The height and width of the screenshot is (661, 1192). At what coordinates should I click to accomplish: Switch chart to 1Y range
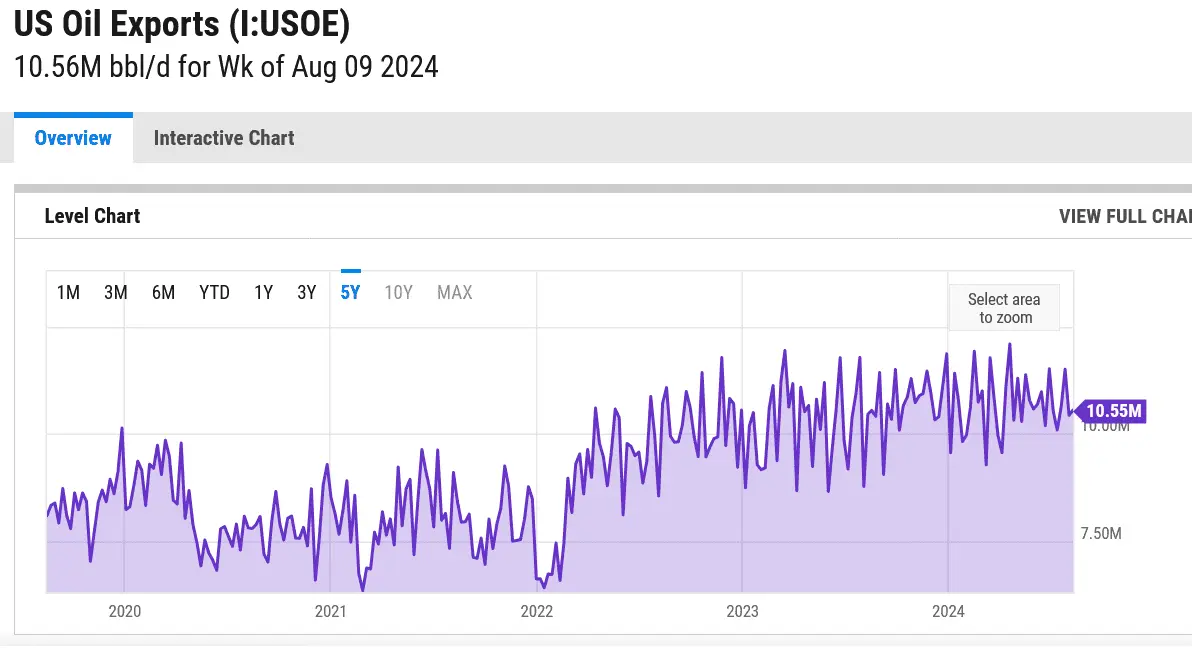pyautogui.click(x=263, y=293)
